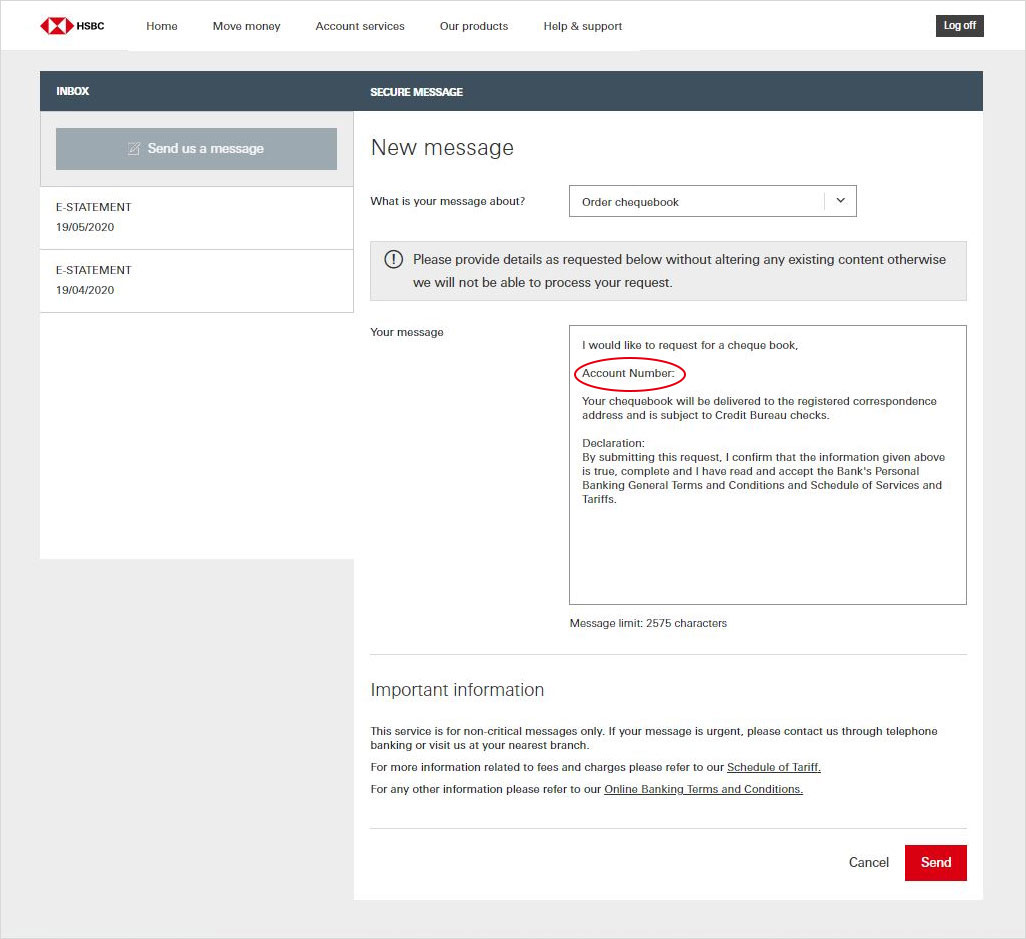
Task: Click the compose icon beside Send us a message
Action: [134, 149]
